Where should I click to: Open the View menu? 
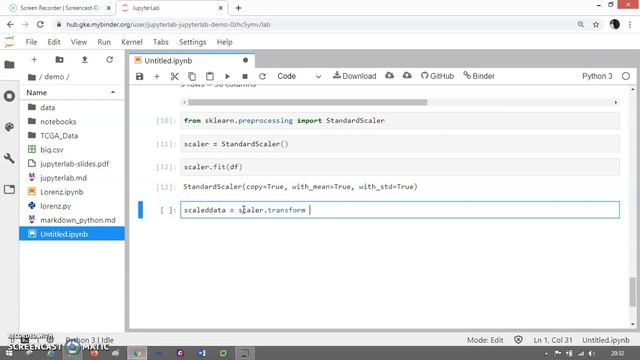click(x=79, y=42)
